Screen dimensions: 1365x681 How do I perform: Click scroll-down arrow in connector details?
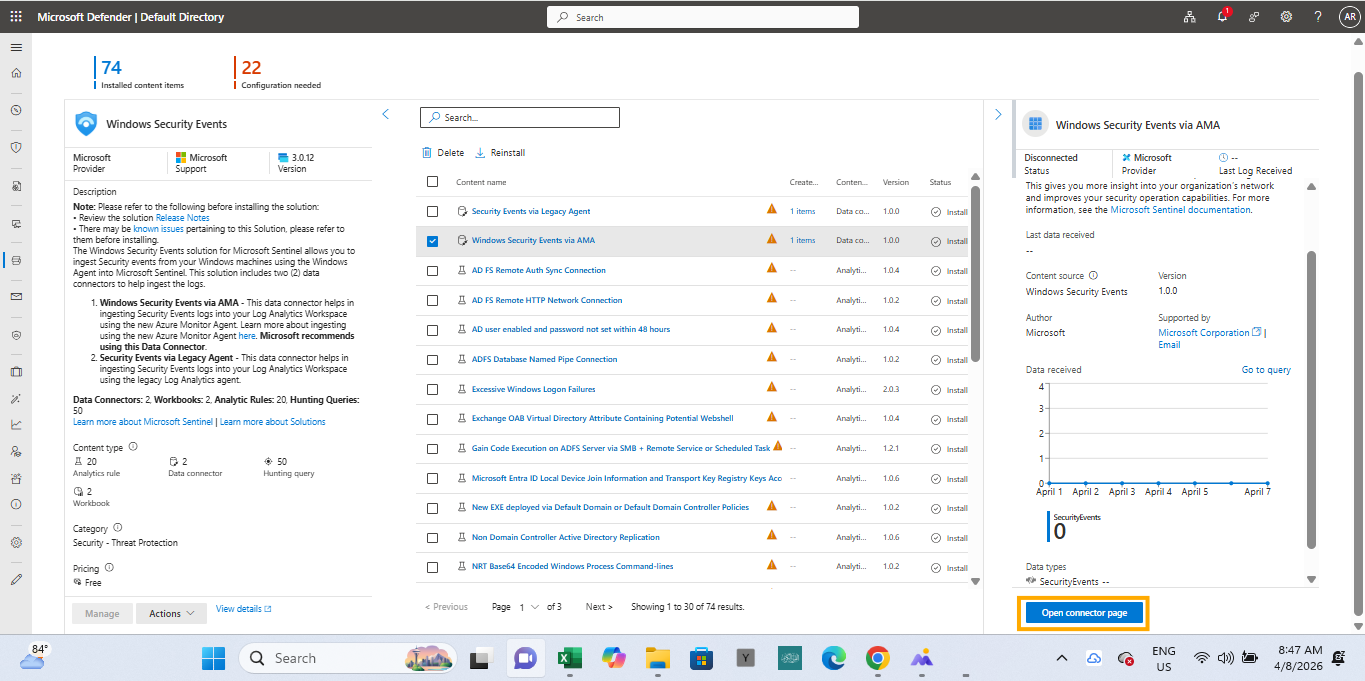click(1311, 579)
